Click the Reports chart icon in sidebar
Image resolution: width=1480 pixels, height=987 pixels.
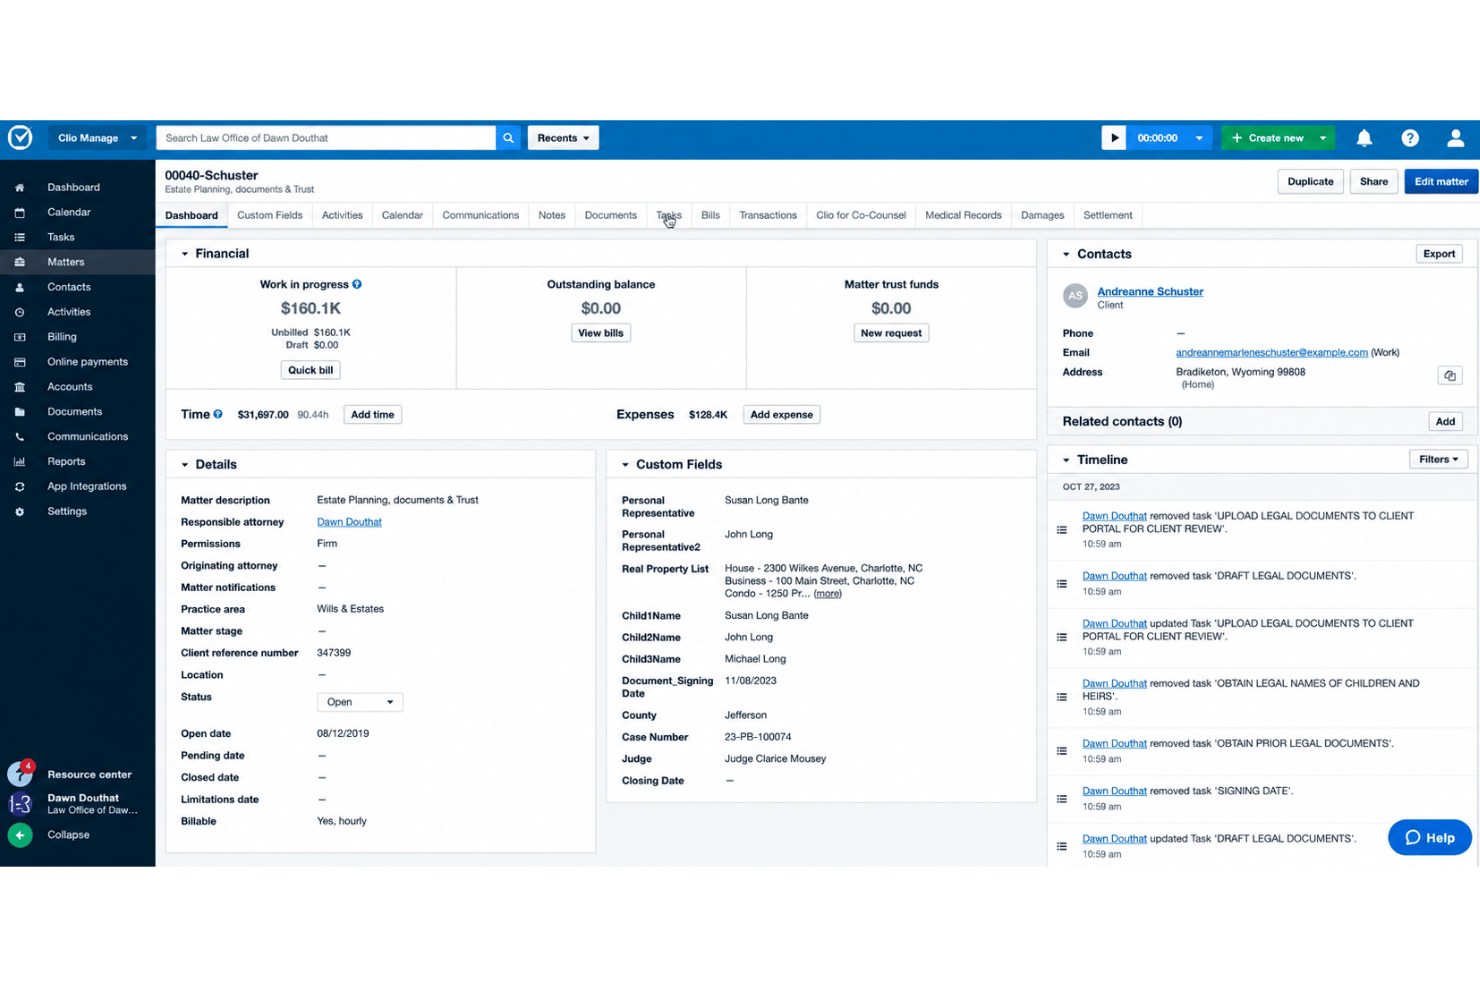pyautogui.click(x=19, y=462)
